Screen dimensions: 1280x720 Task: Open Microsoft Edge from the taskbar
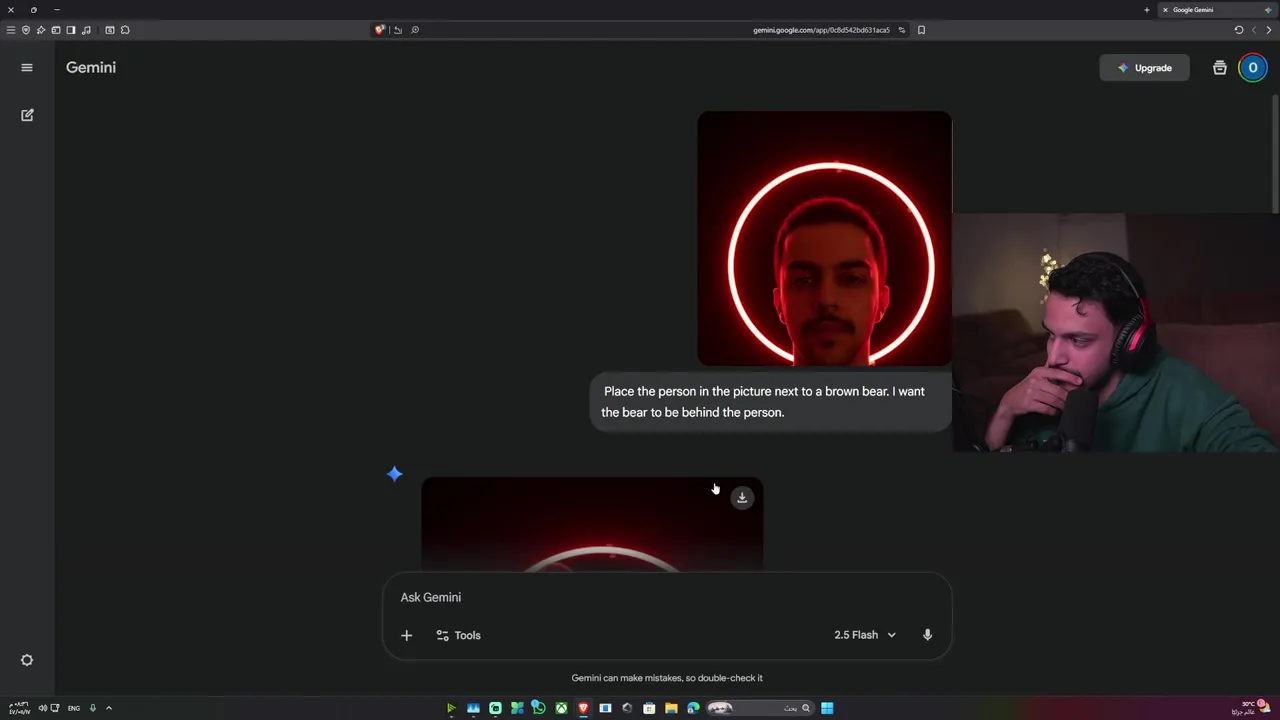pos(693,708)
